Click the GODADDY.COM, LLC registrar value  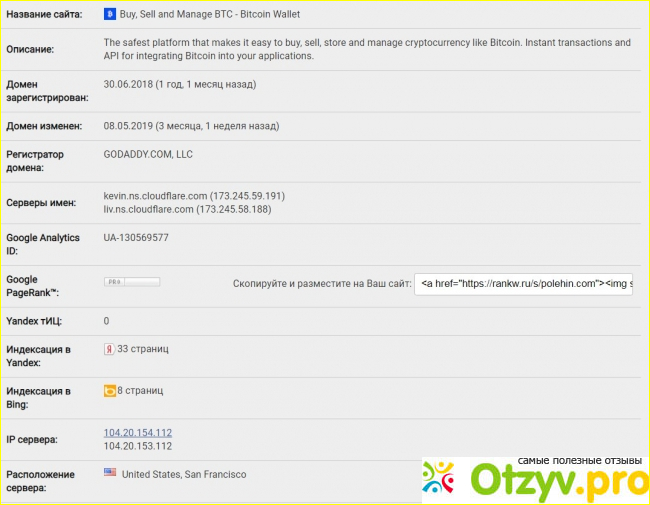[148, 155]
